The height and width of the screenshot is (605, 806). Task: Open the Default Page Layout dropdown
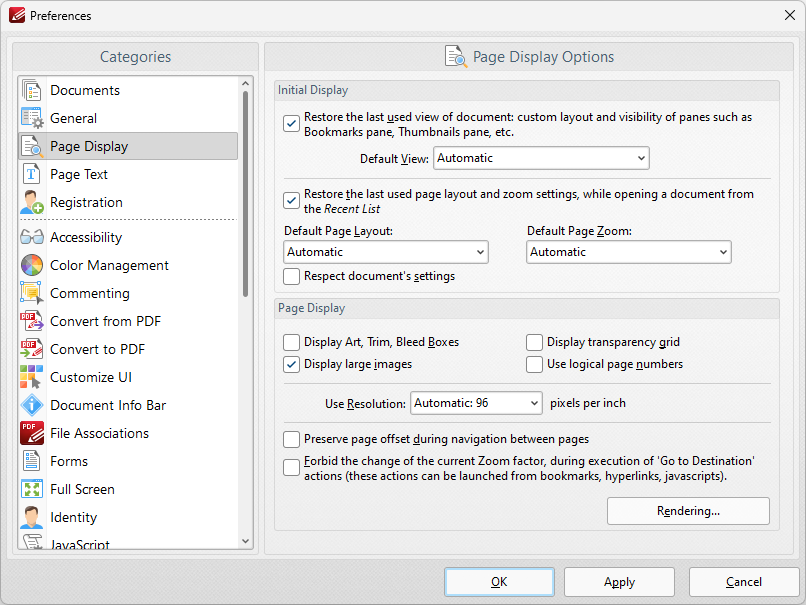pos(386,252)
